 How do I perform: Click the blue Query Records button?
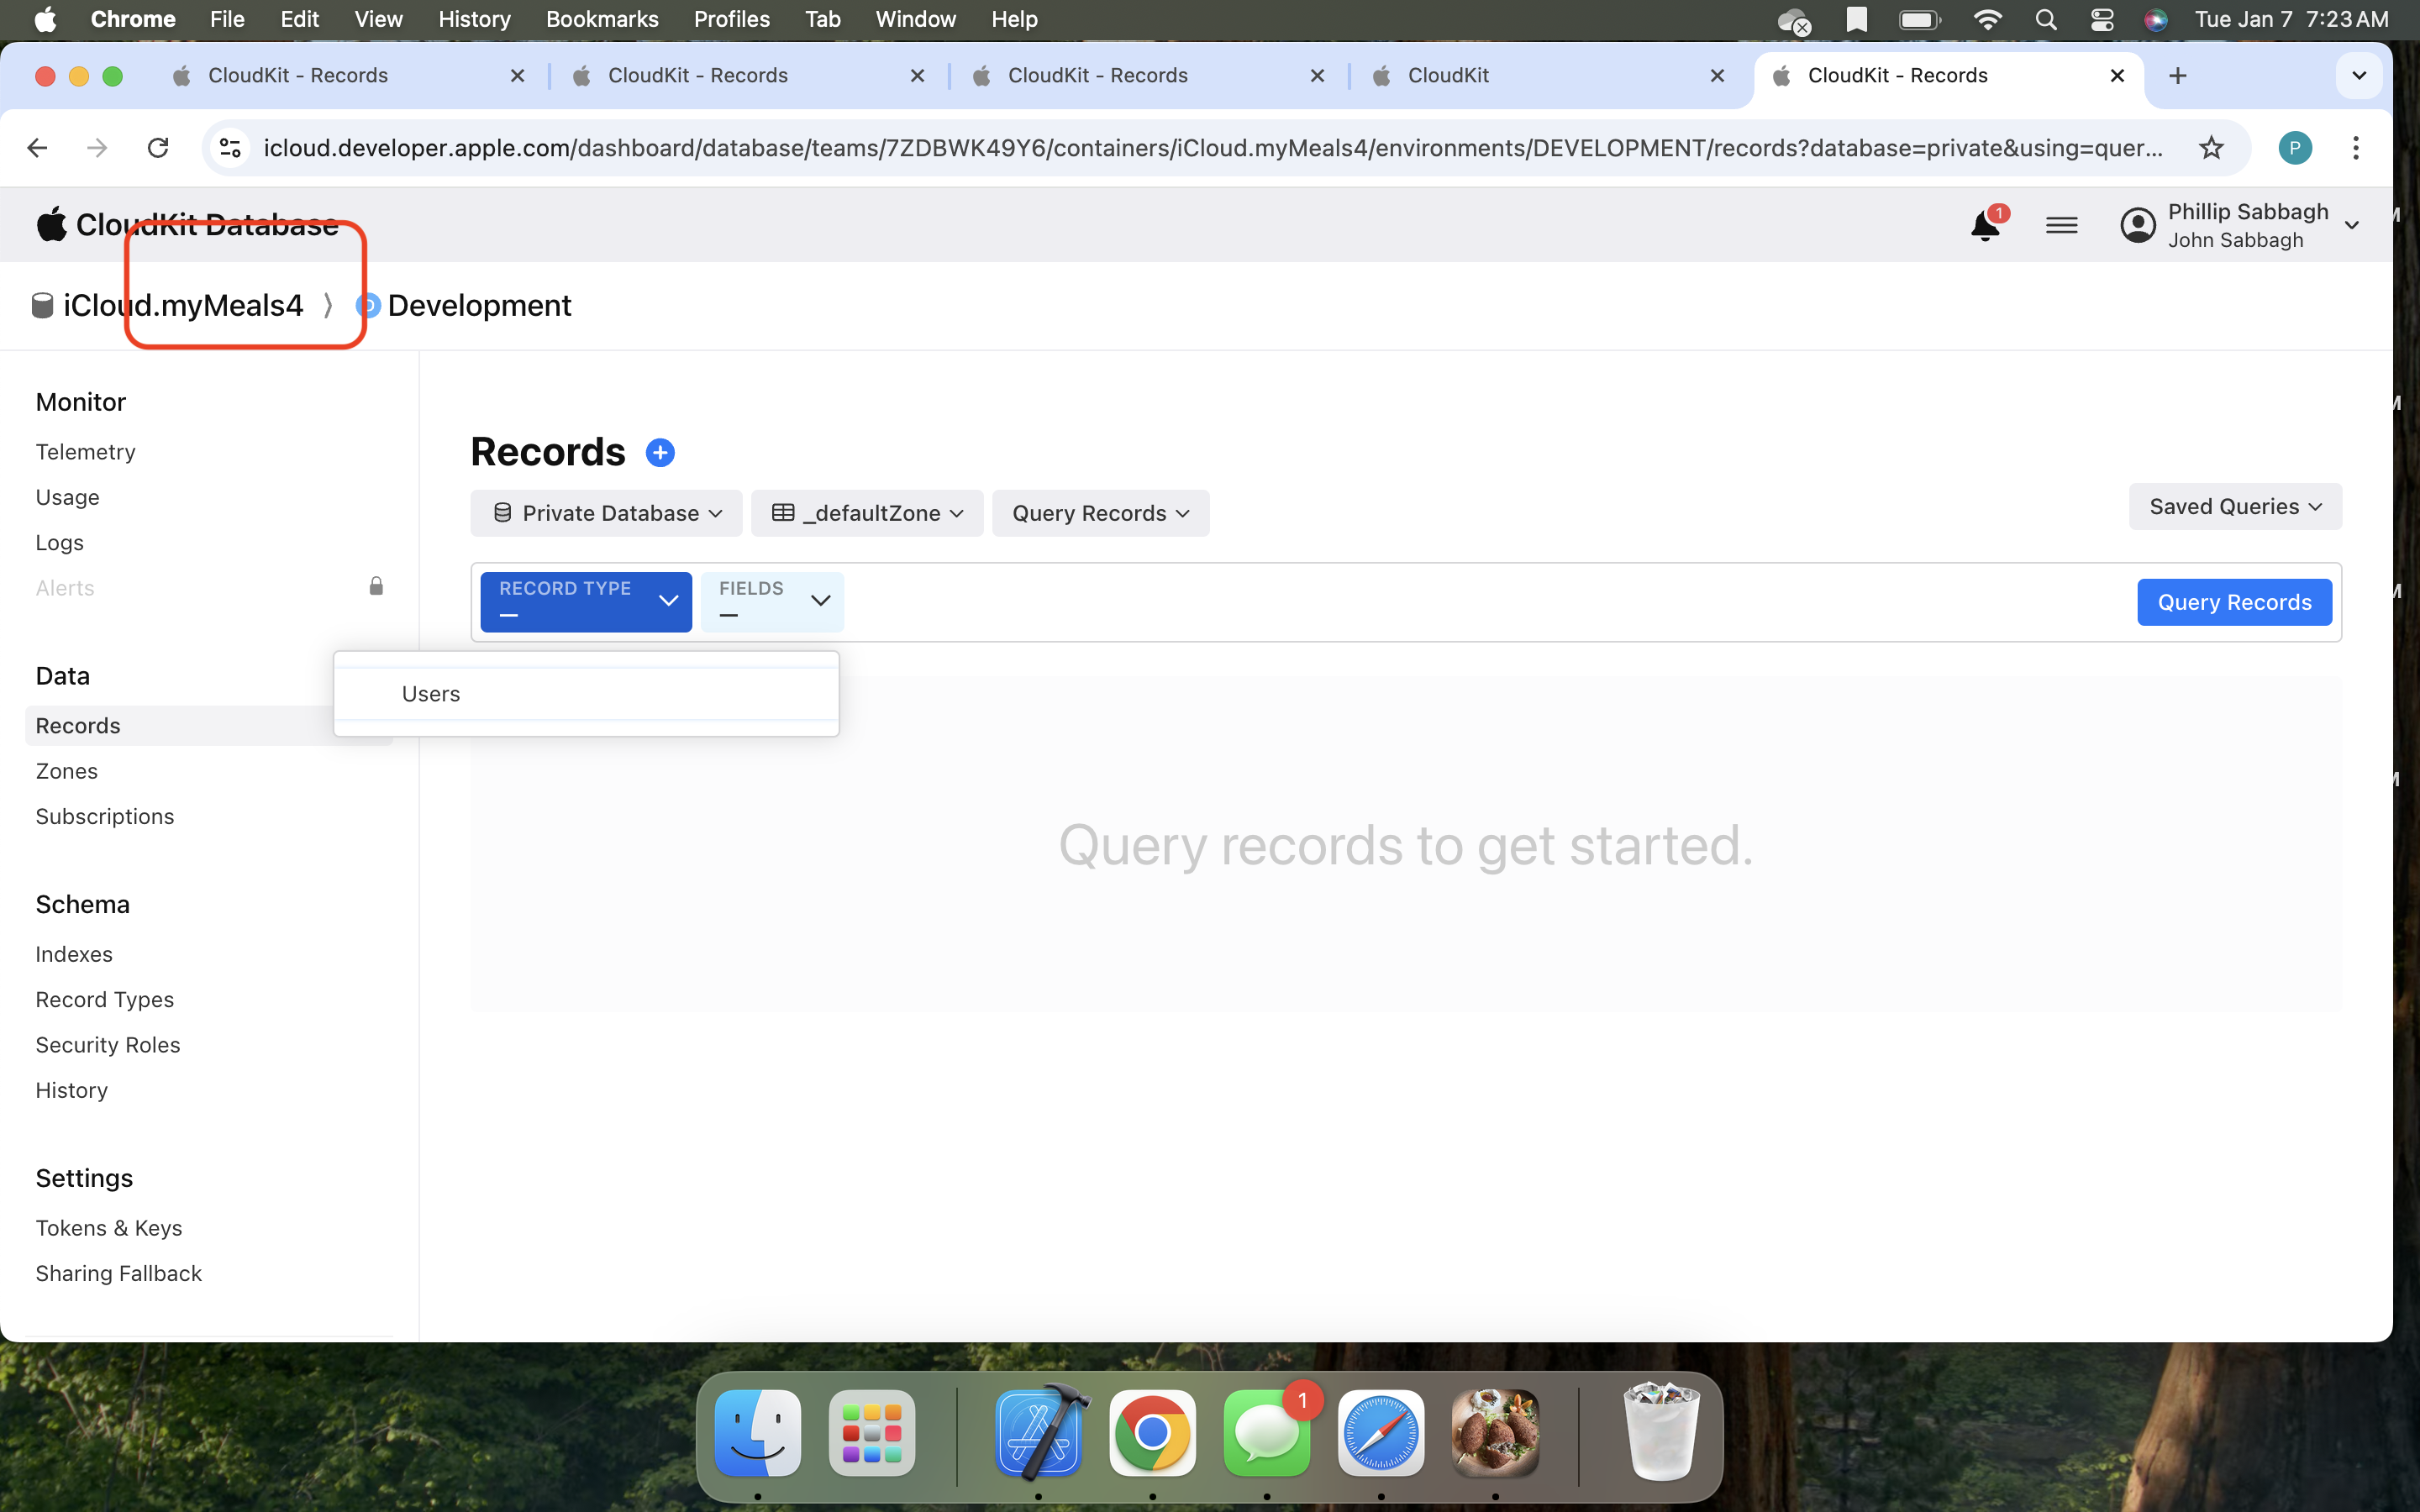(x=2234, y=602)
